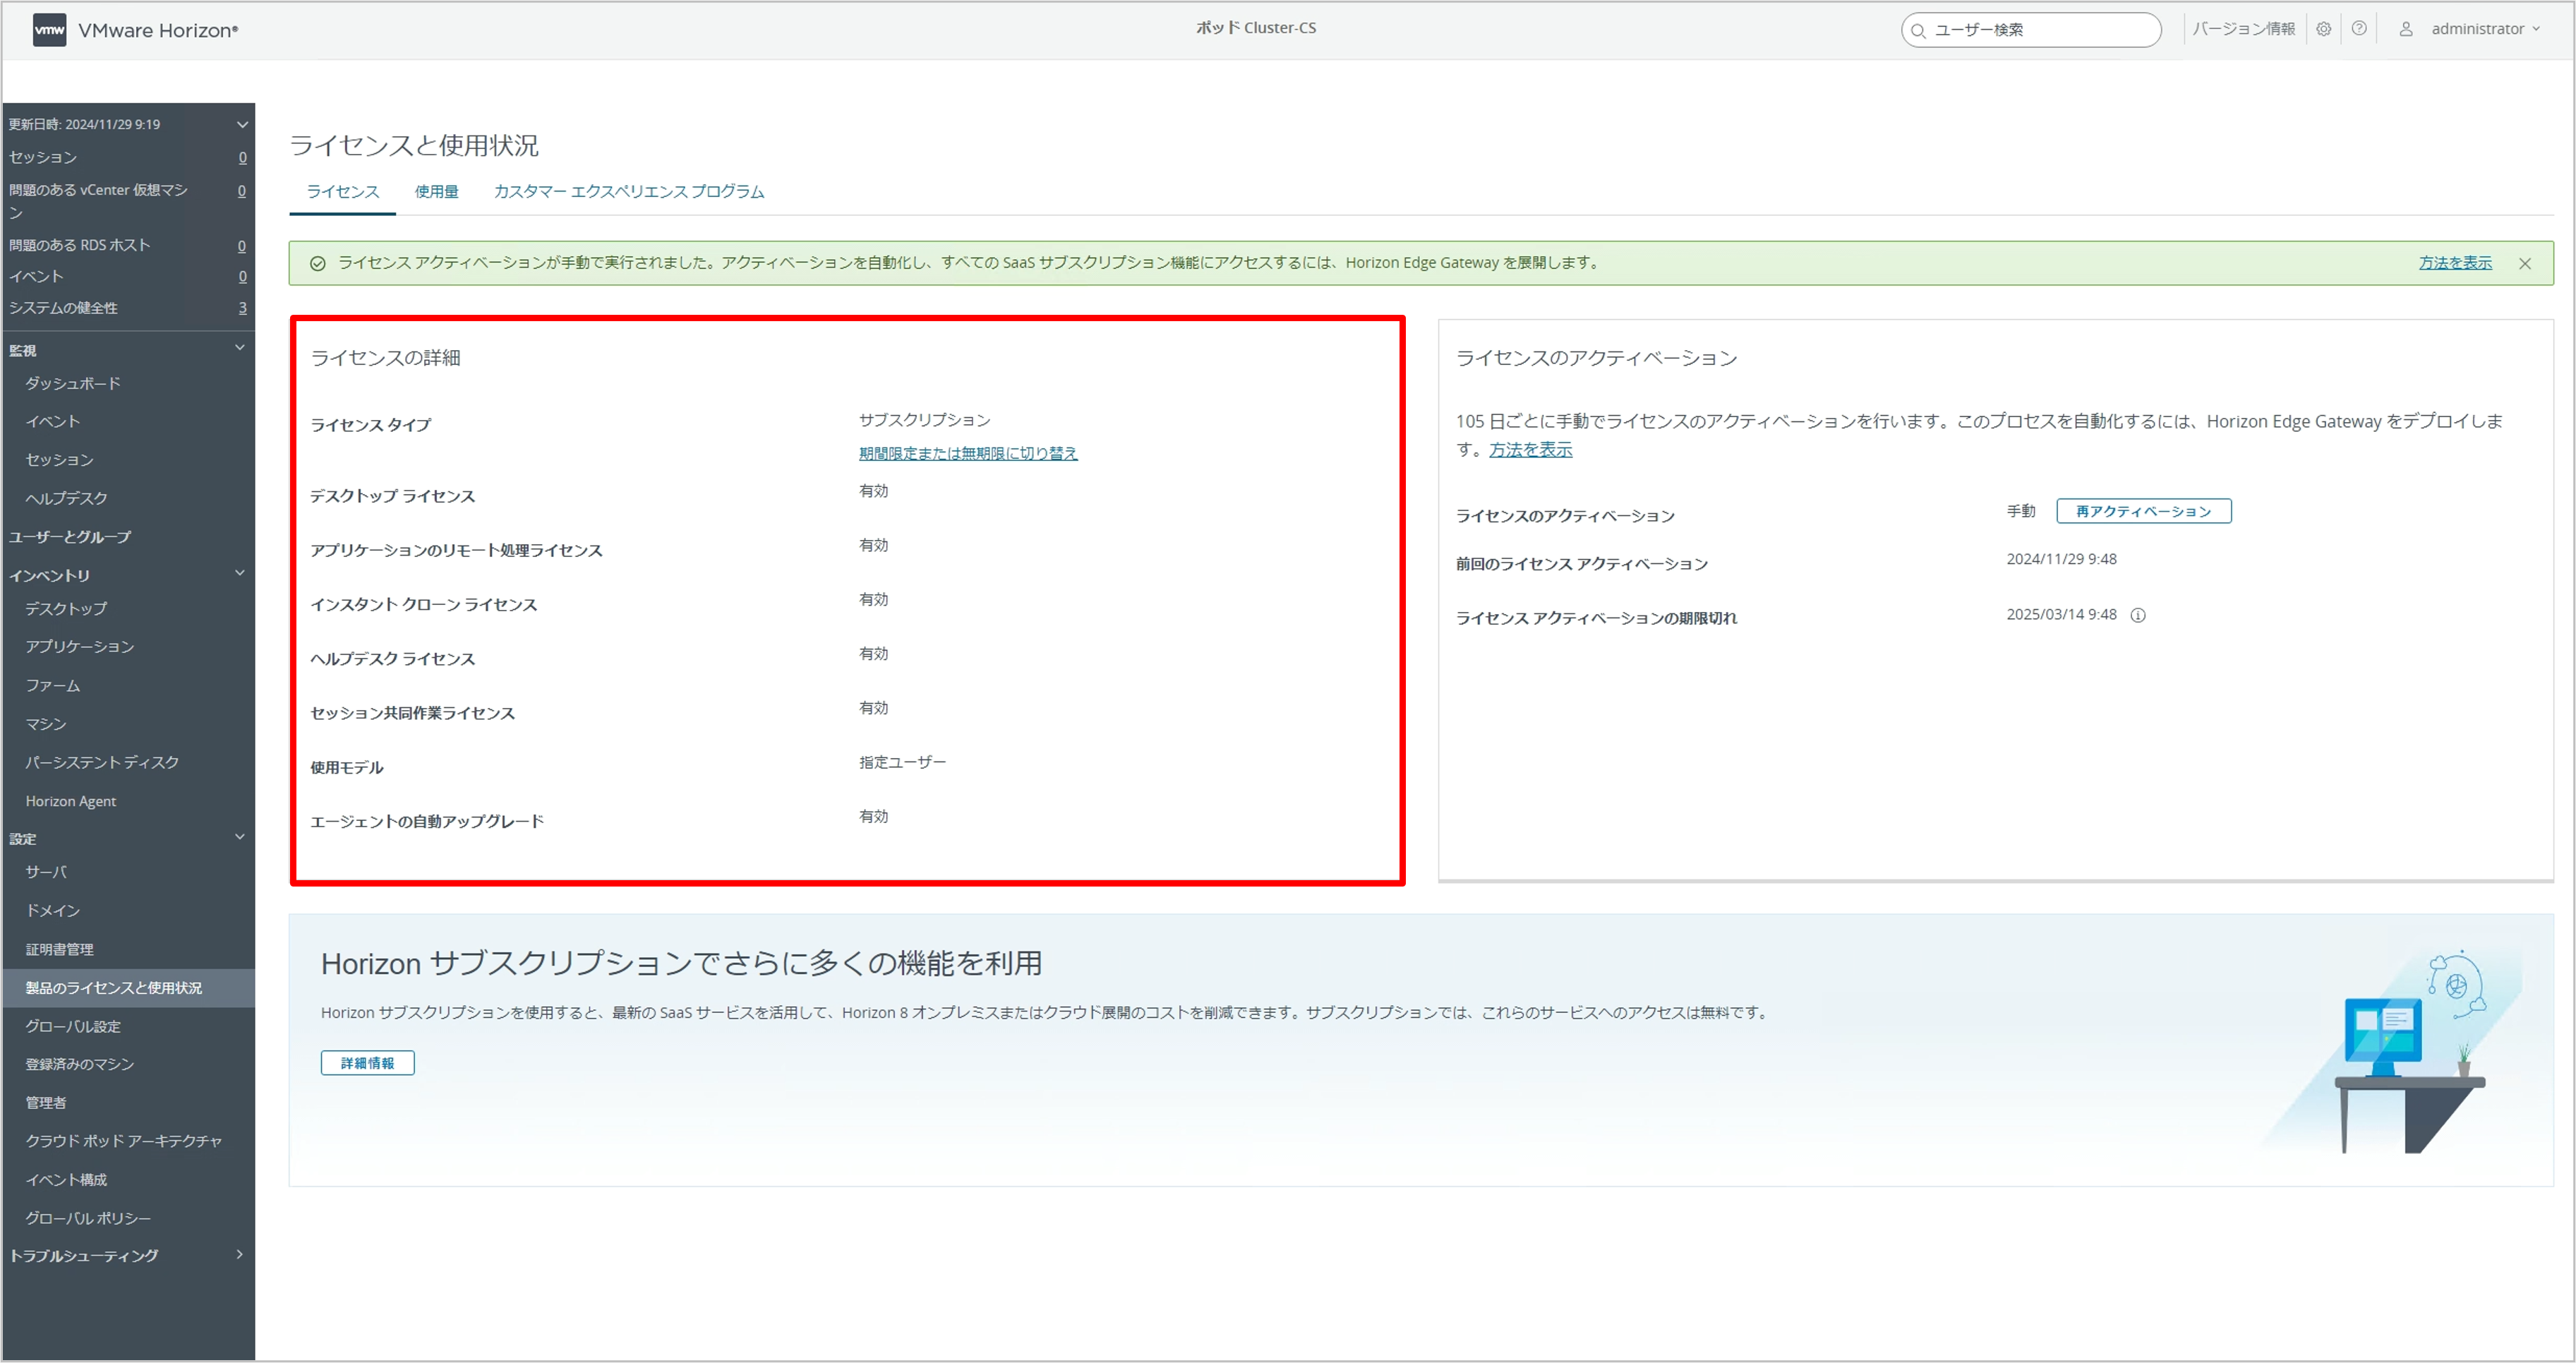Click the サブスクリプション license type value
This screenshot has height=1363, width=2576.
pos(924,420)
